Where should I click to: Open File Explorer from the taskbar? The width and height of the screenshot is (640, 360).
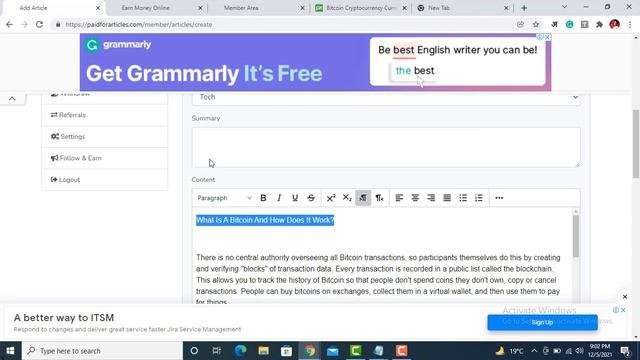click(x=263, y=351)
